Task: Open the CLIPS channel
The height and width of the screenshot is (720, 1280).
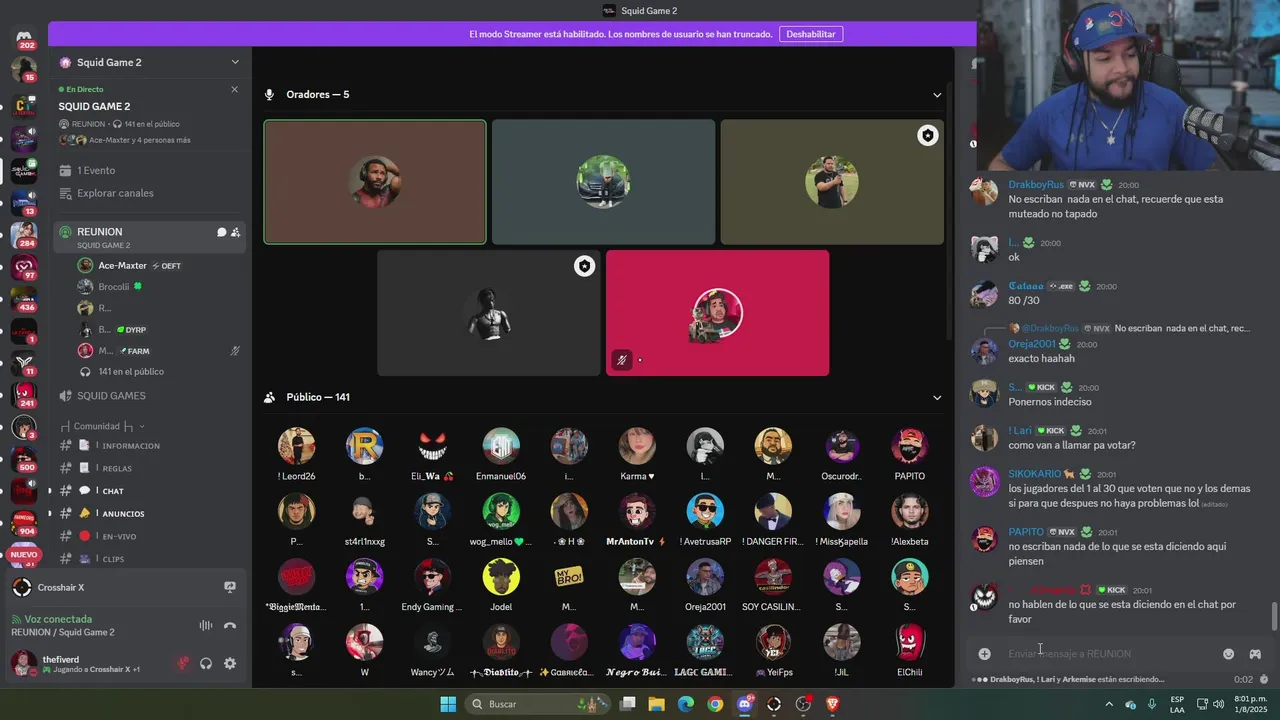Action: point(113,558)
